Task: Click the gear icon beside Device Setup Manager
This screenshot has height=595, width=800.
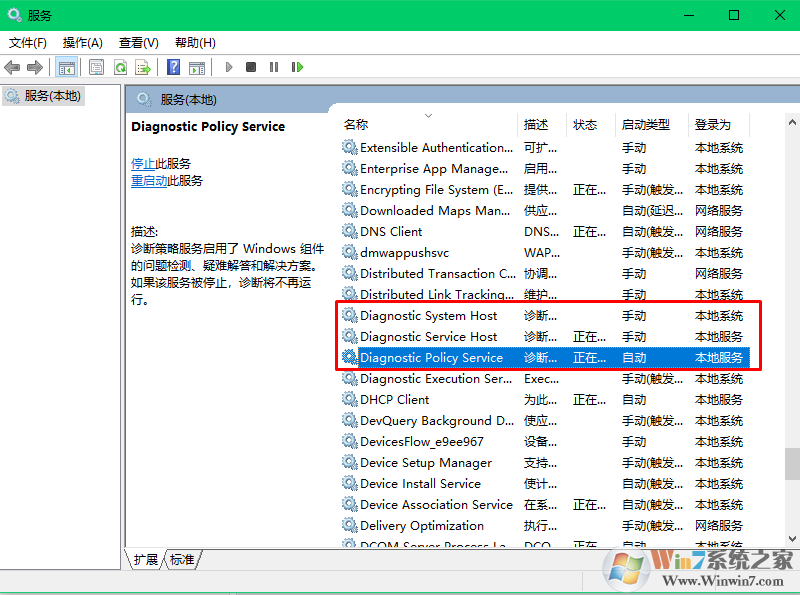Action: click(x=349, y=462)
